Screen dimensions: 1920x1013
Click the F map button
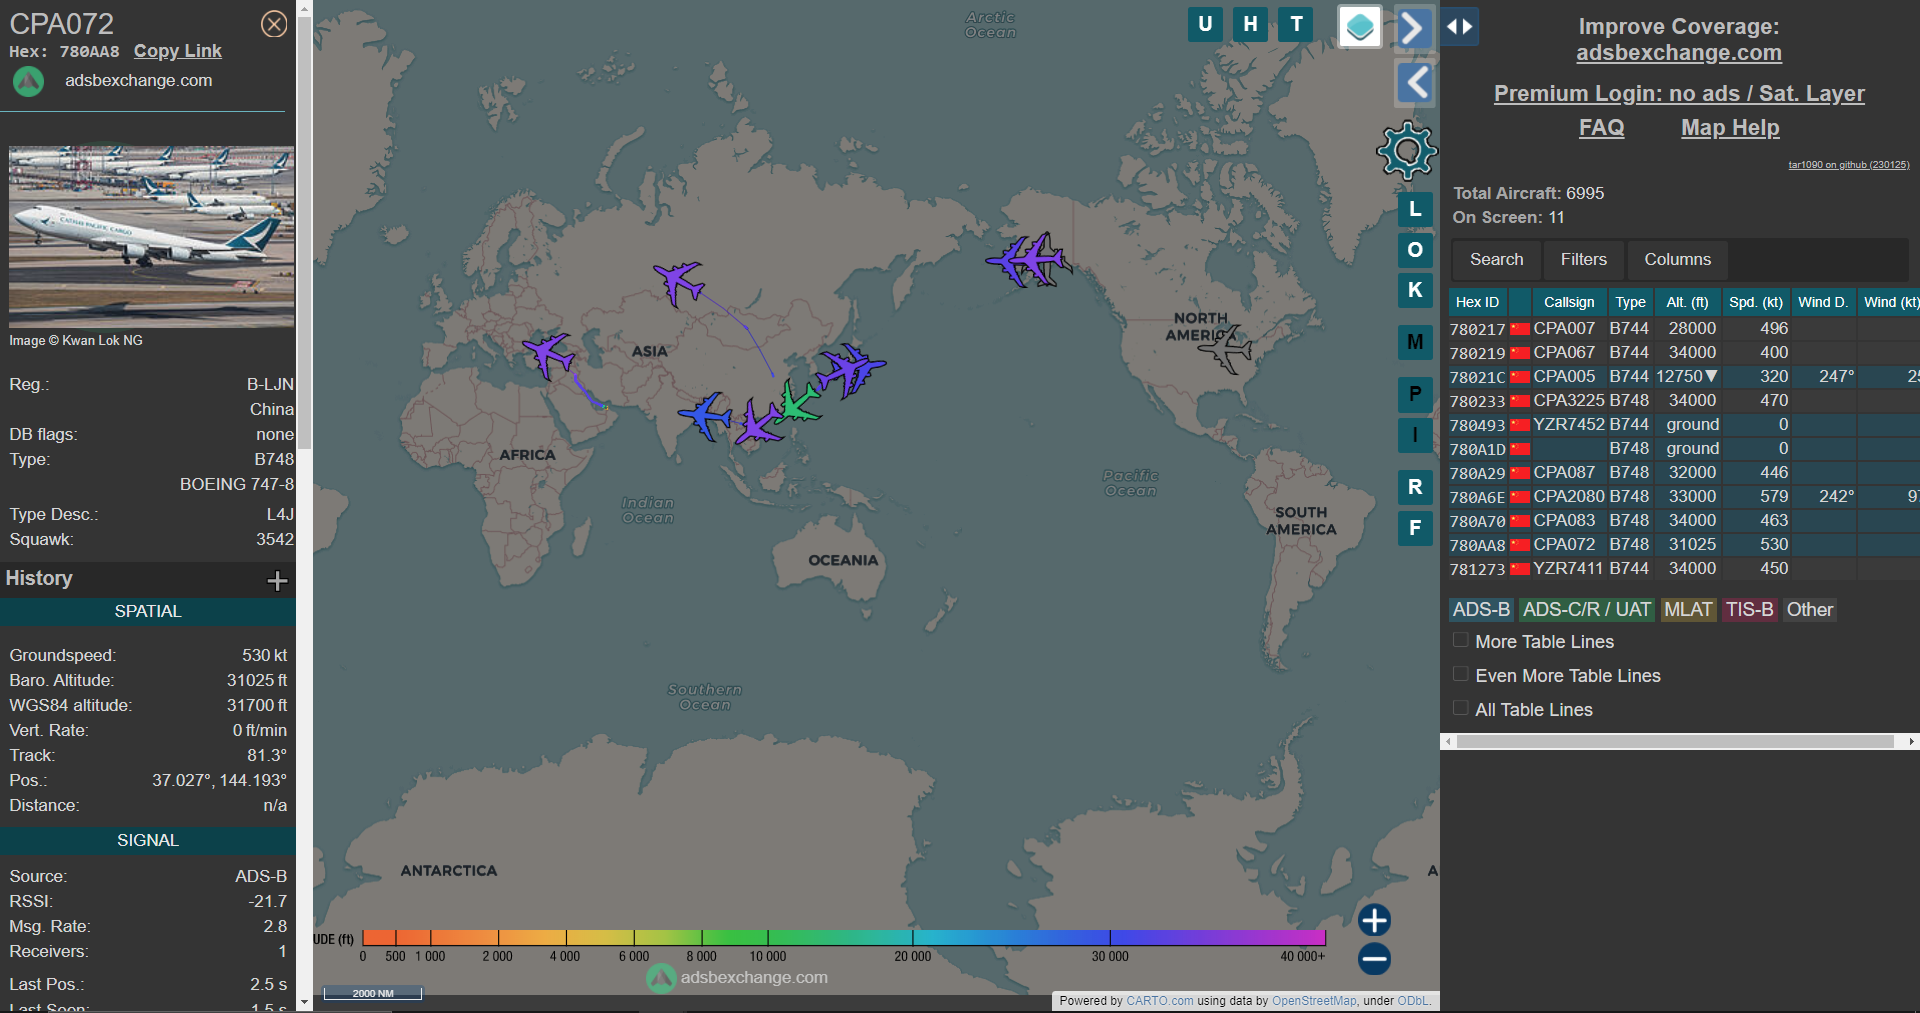click(x=1415, y=528)
